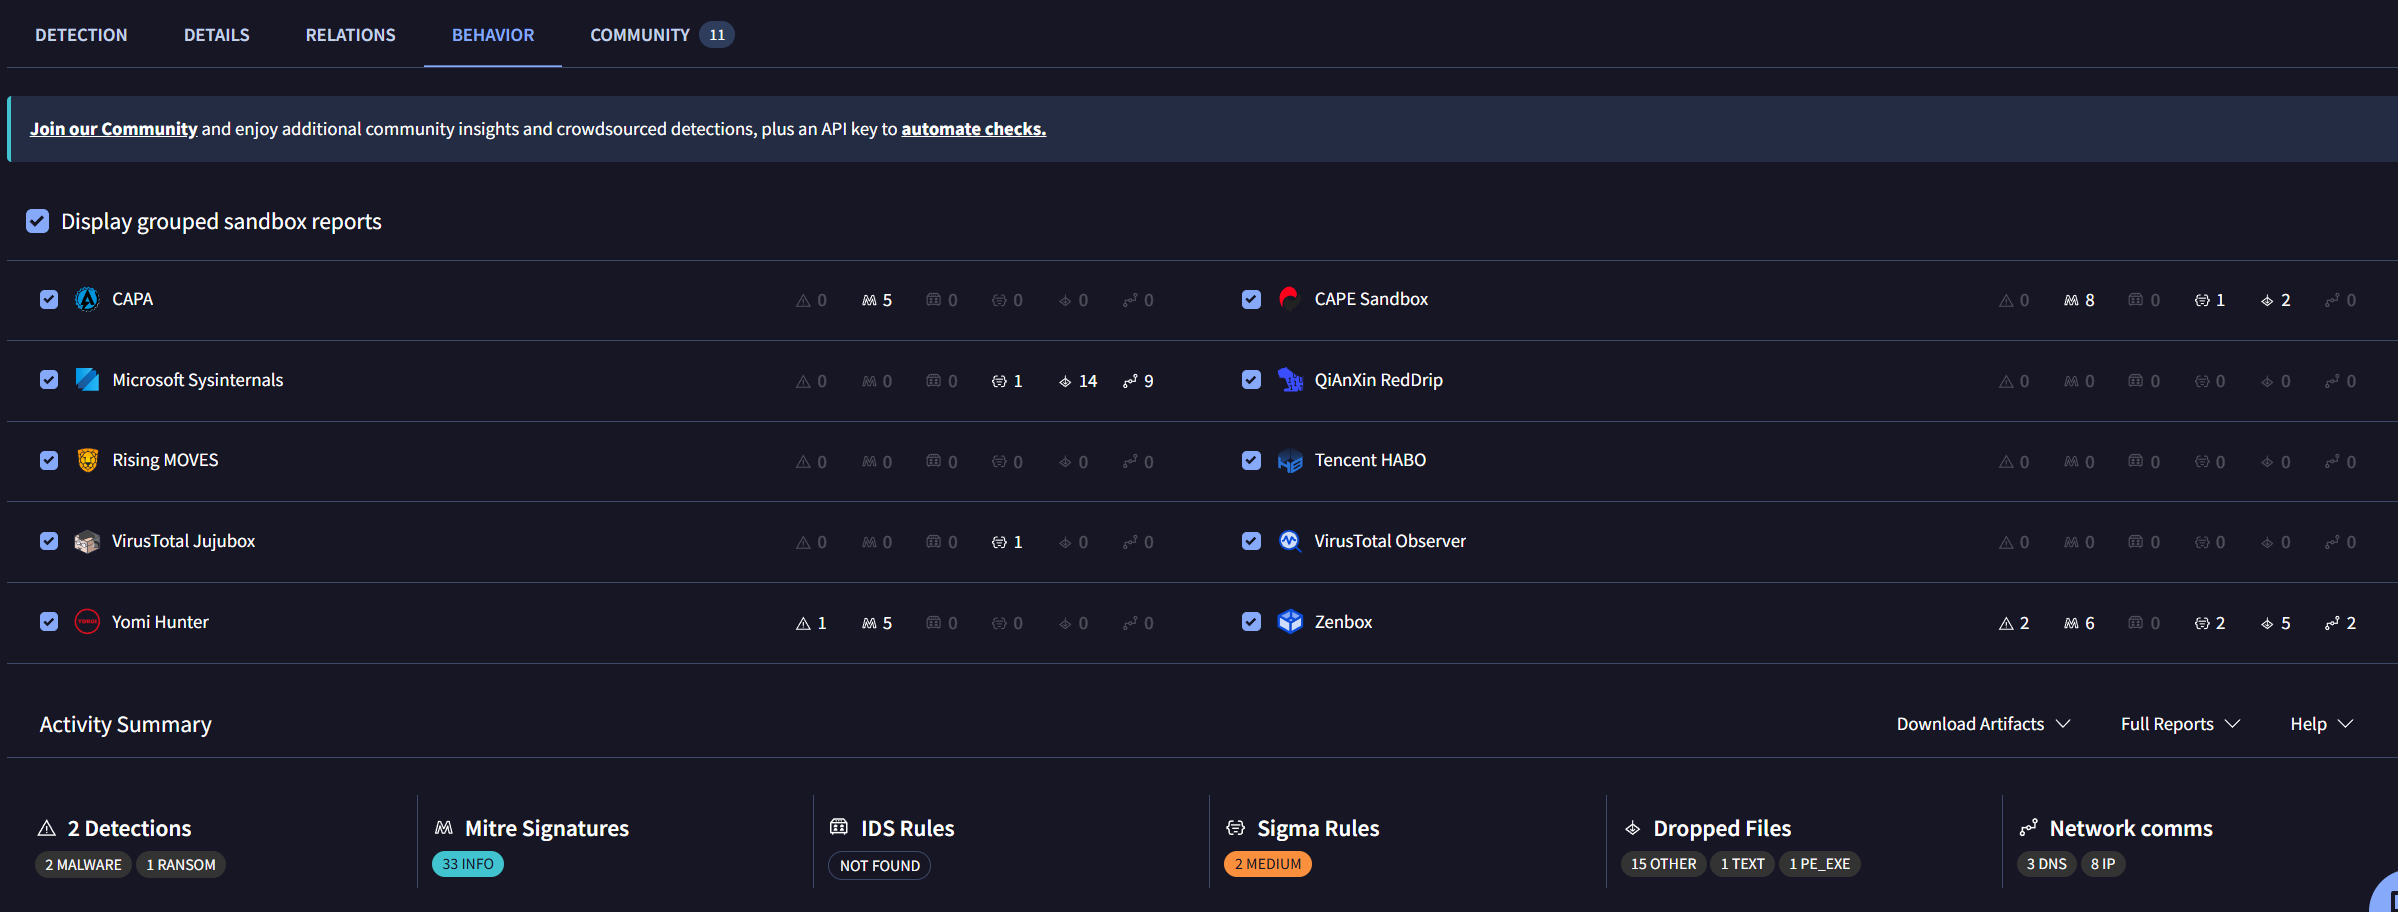
Task: Uncheck the Zenbox checkbox
Action: coord(1251,622)
